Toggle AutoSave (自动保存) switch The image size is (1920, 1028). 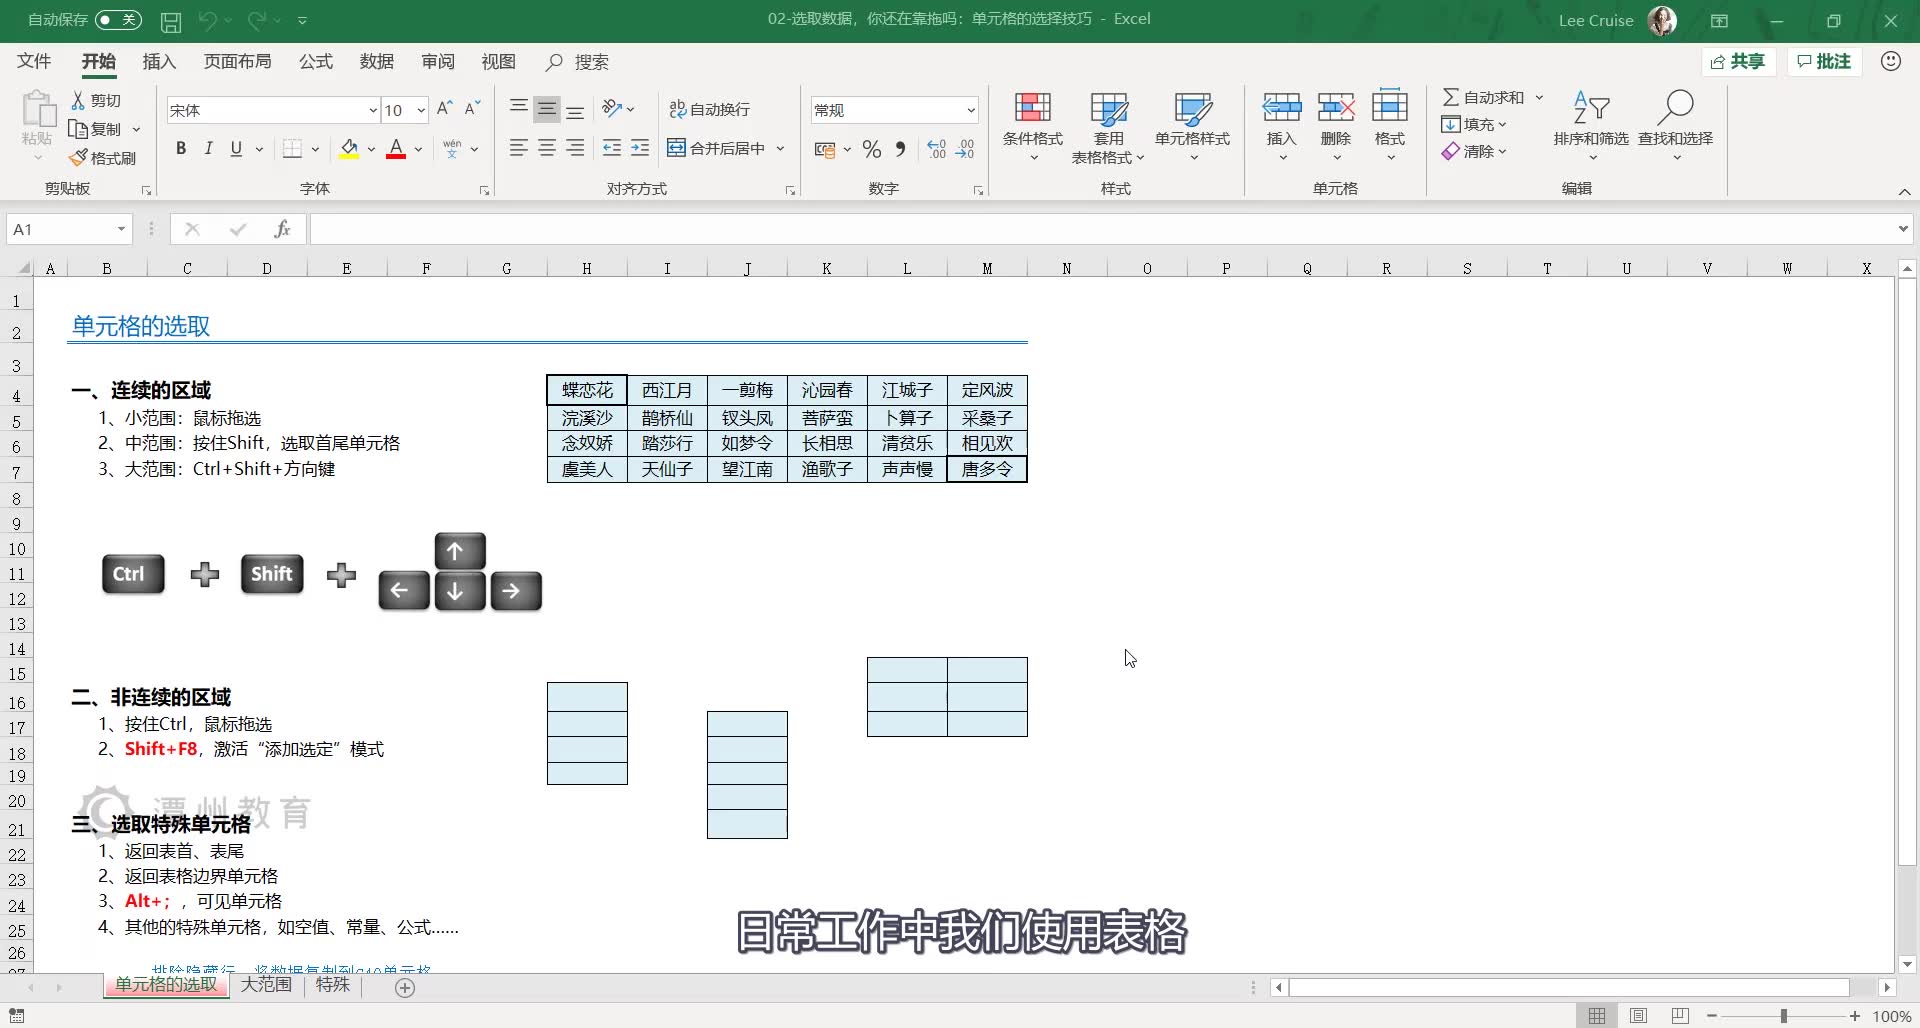coord(118,20)
